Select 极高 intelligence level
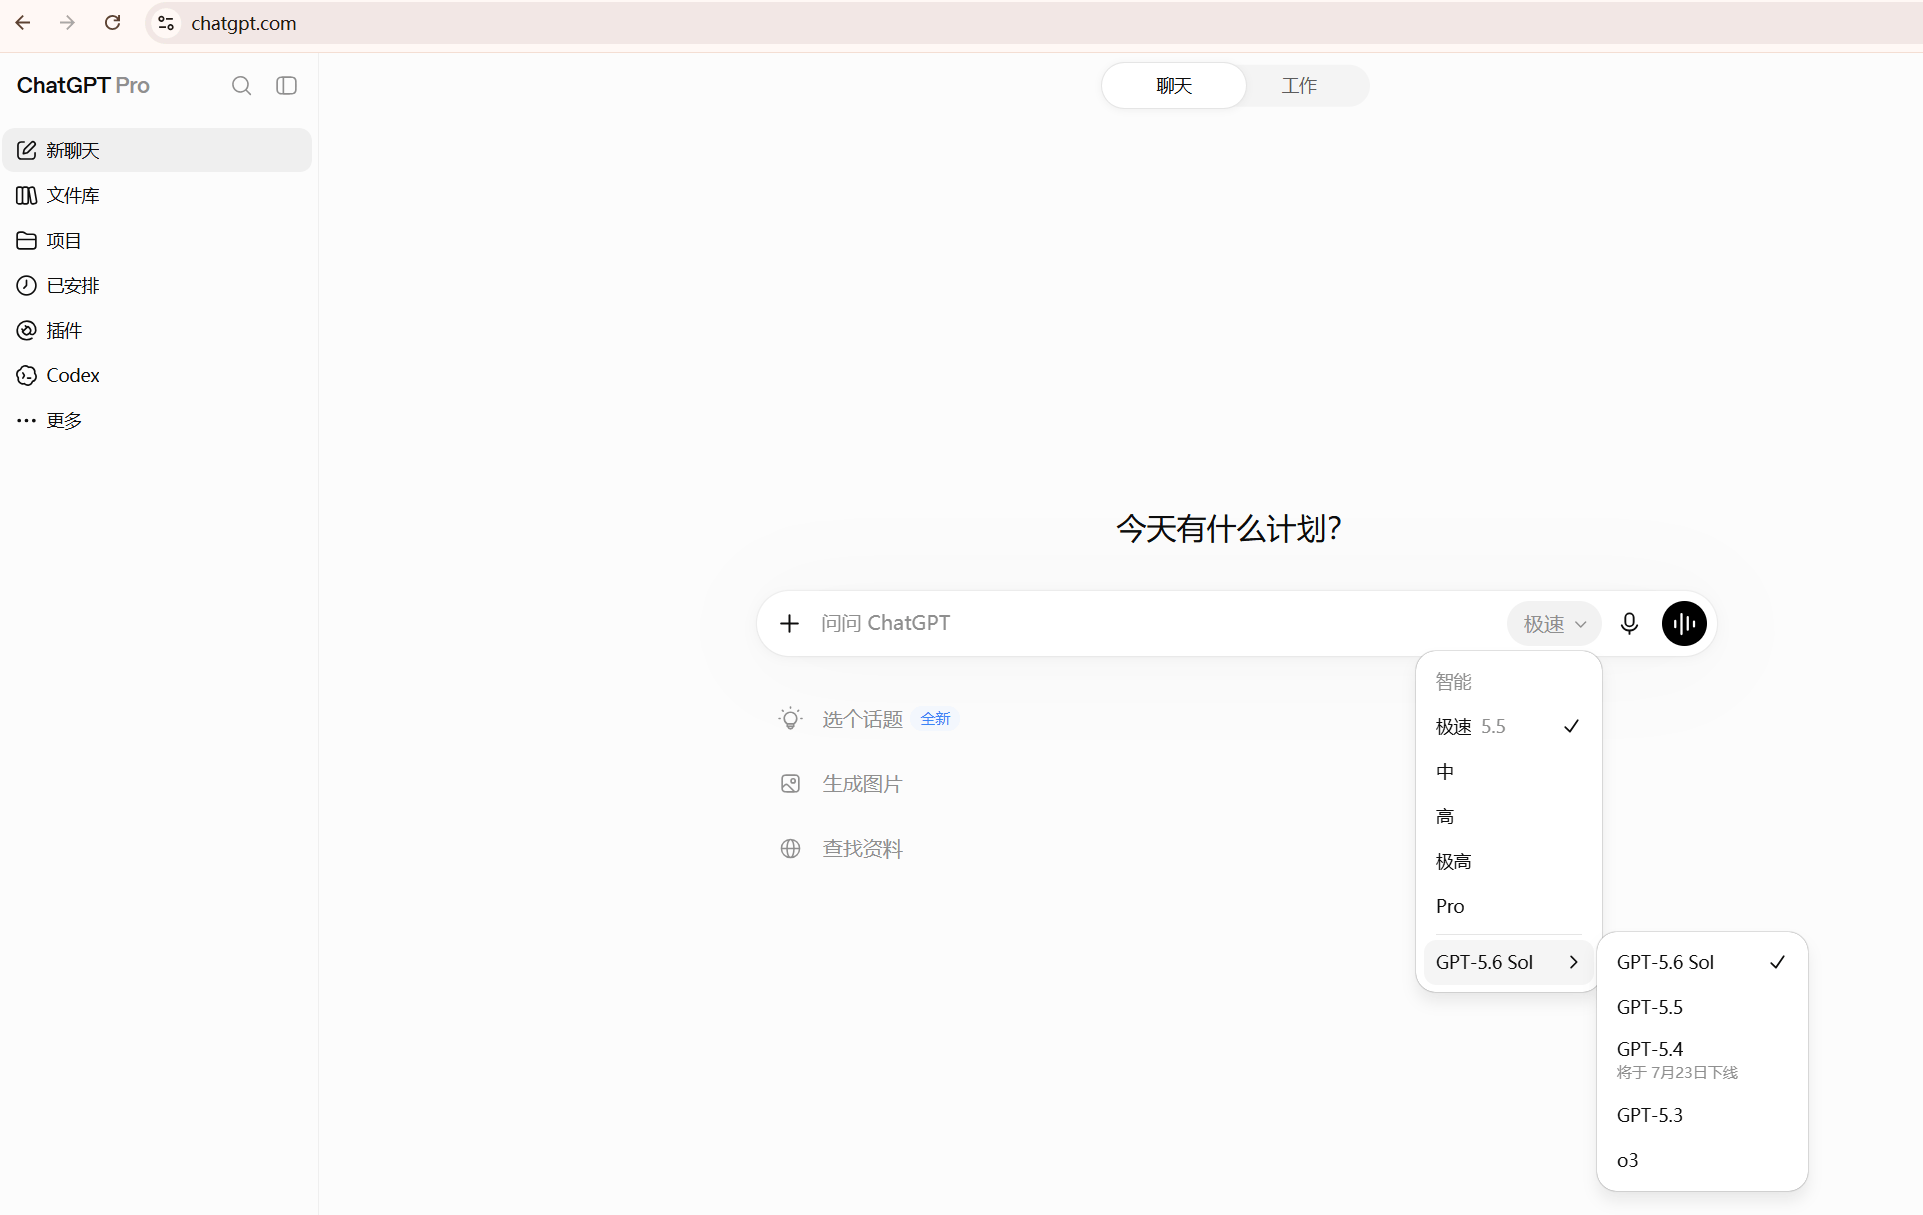This screenshot has width=1923, height=1215. (1508, 861)
